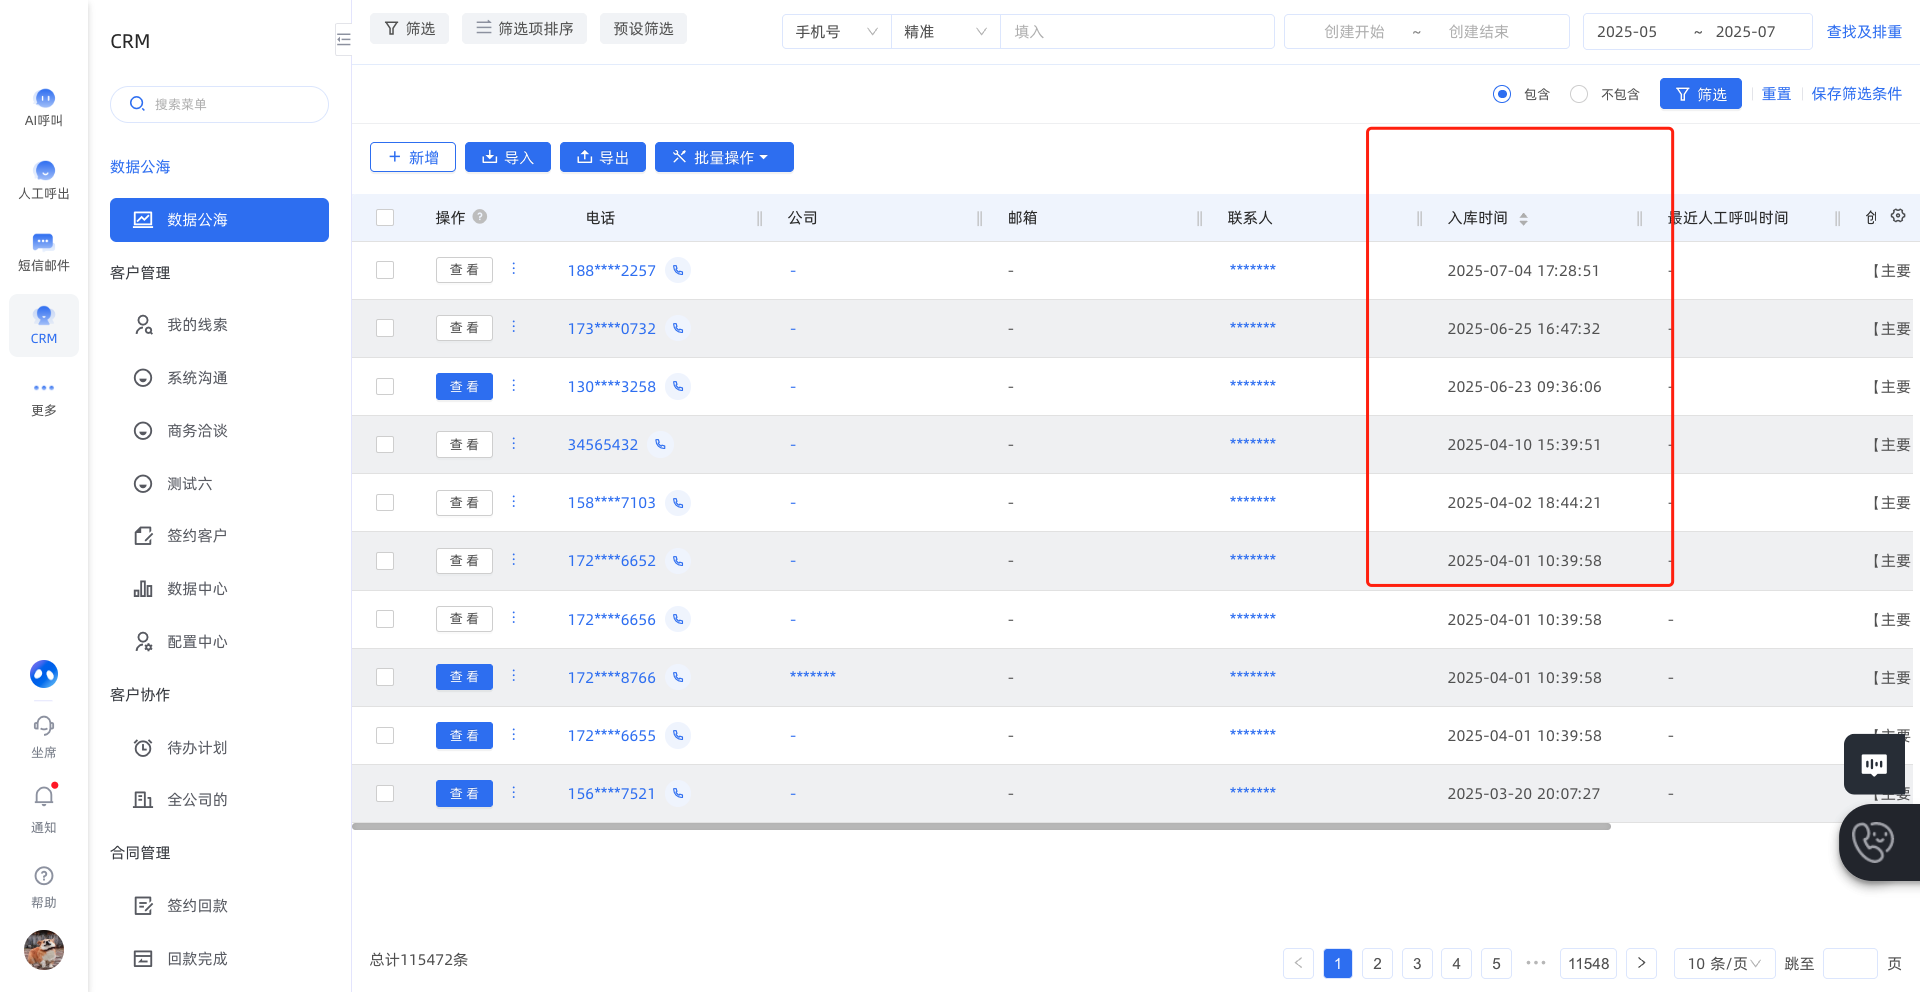Open the 短信邮件 sidebar icon
The width and height of the screenshot is (1920, 992).
coord(44,242)
